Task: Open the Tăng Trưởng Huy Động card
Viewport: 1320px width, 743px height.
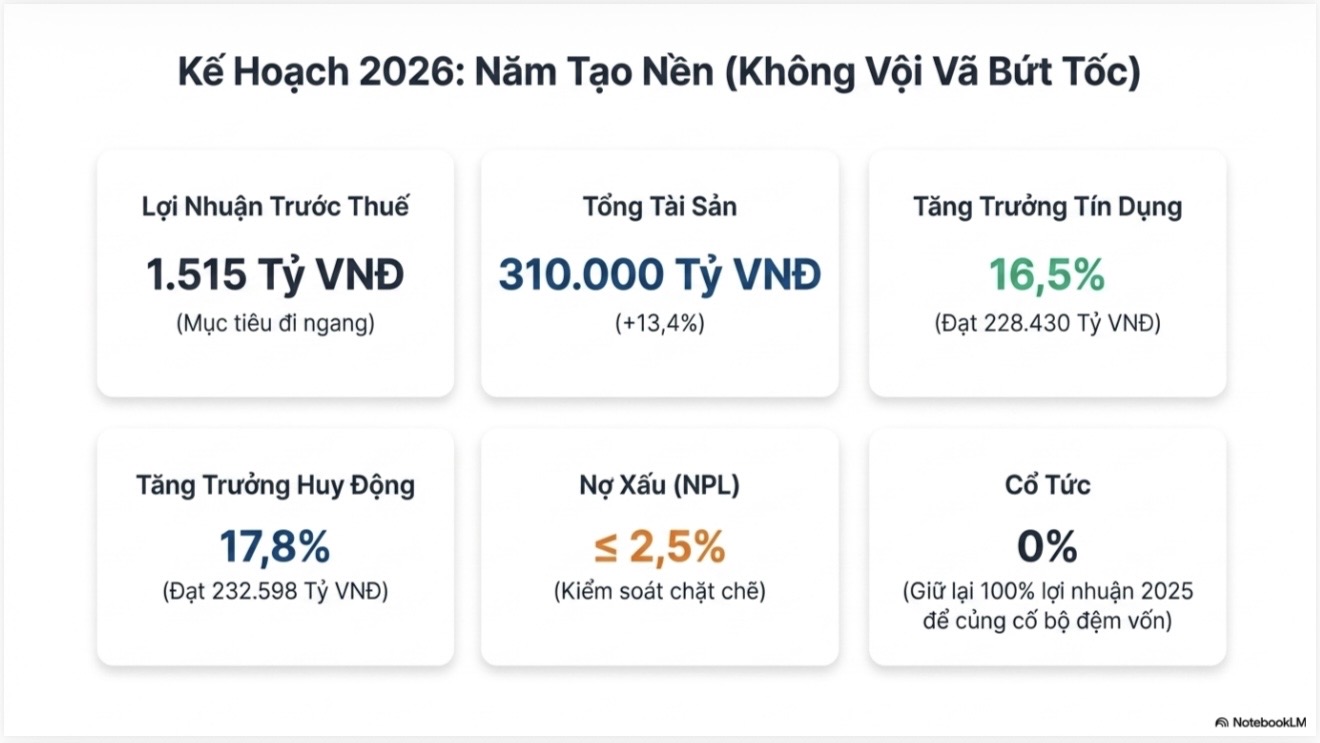Action: 275,546
